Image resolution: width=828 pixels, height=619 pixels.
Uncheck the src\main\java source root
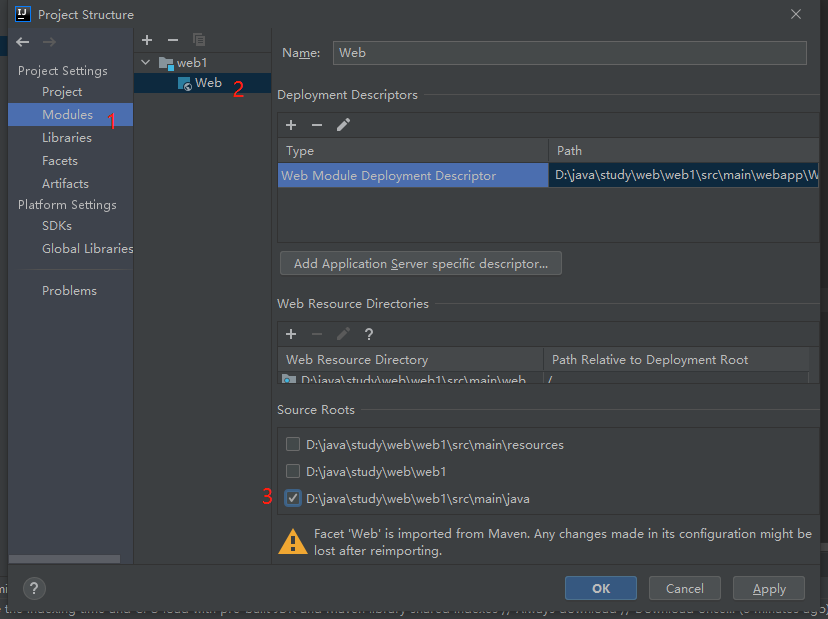(x=293, y=498)
